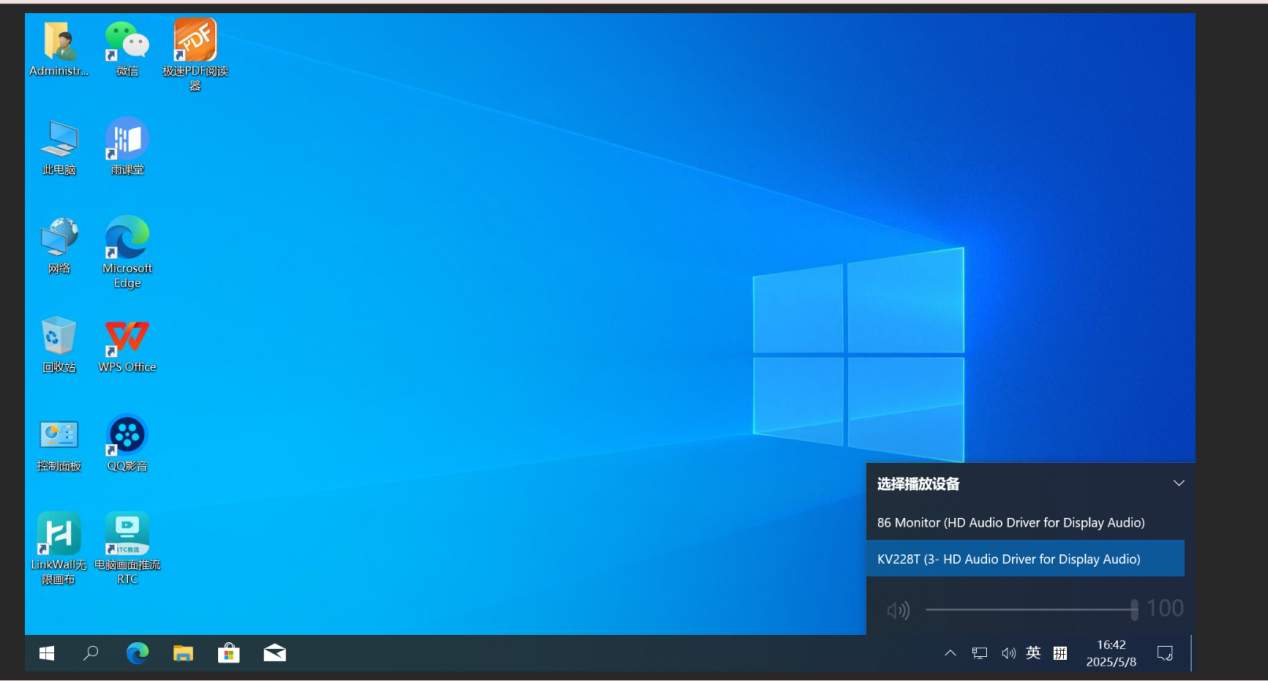Open the notification center button
Viewport: 1268px width, 681px height.
[x=1164, y=653]
